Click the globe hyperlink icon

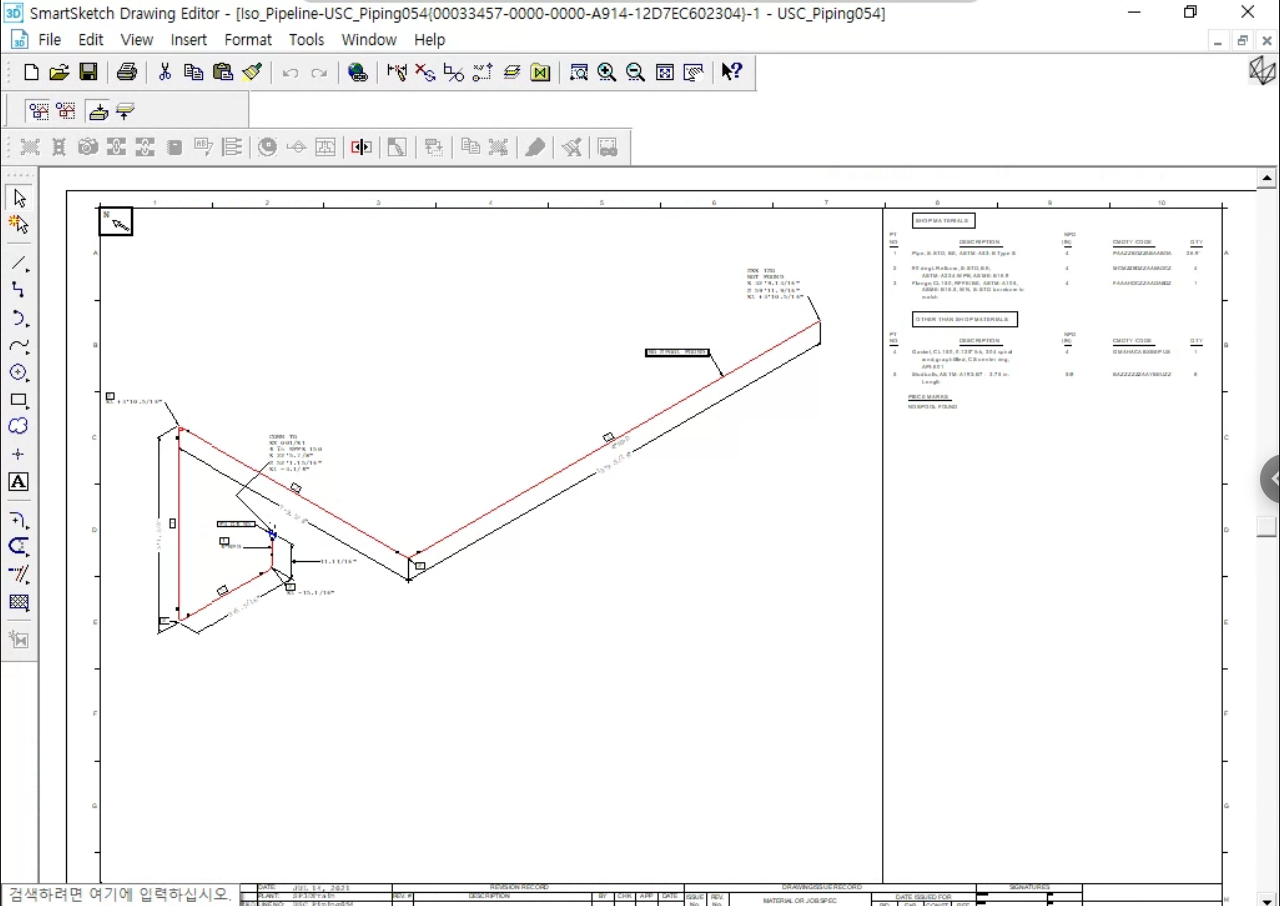tap(358, 72)
